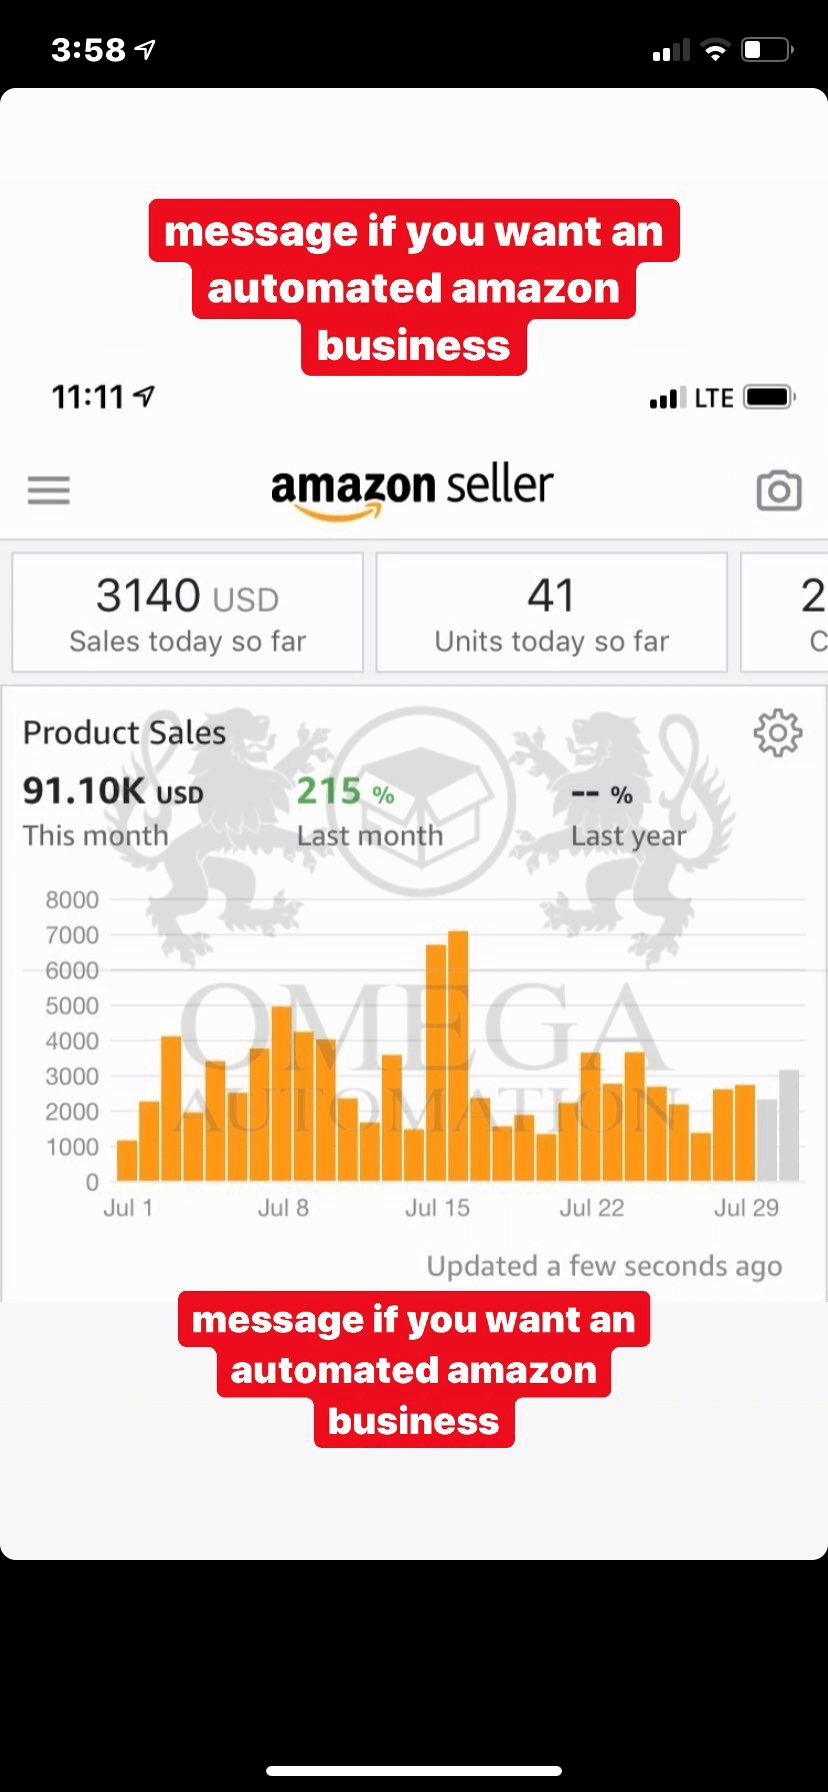
Task: Tap the Jul 1 first orange bar
Action: (x=127, y=1161)
